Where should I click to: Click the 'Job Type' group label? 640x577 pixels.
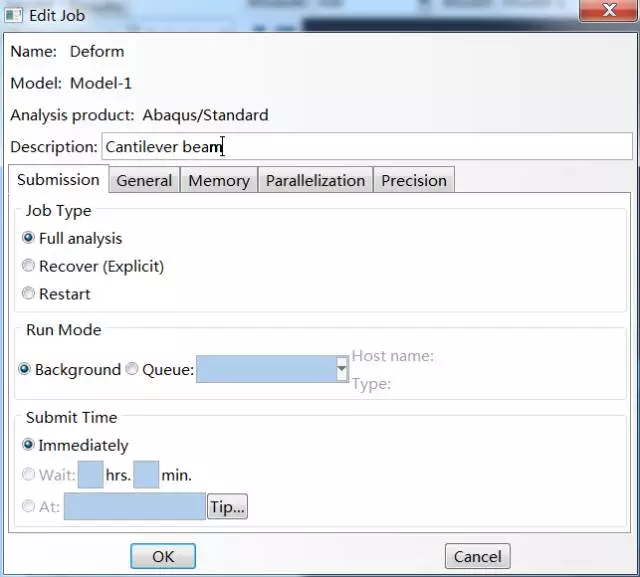59,211
